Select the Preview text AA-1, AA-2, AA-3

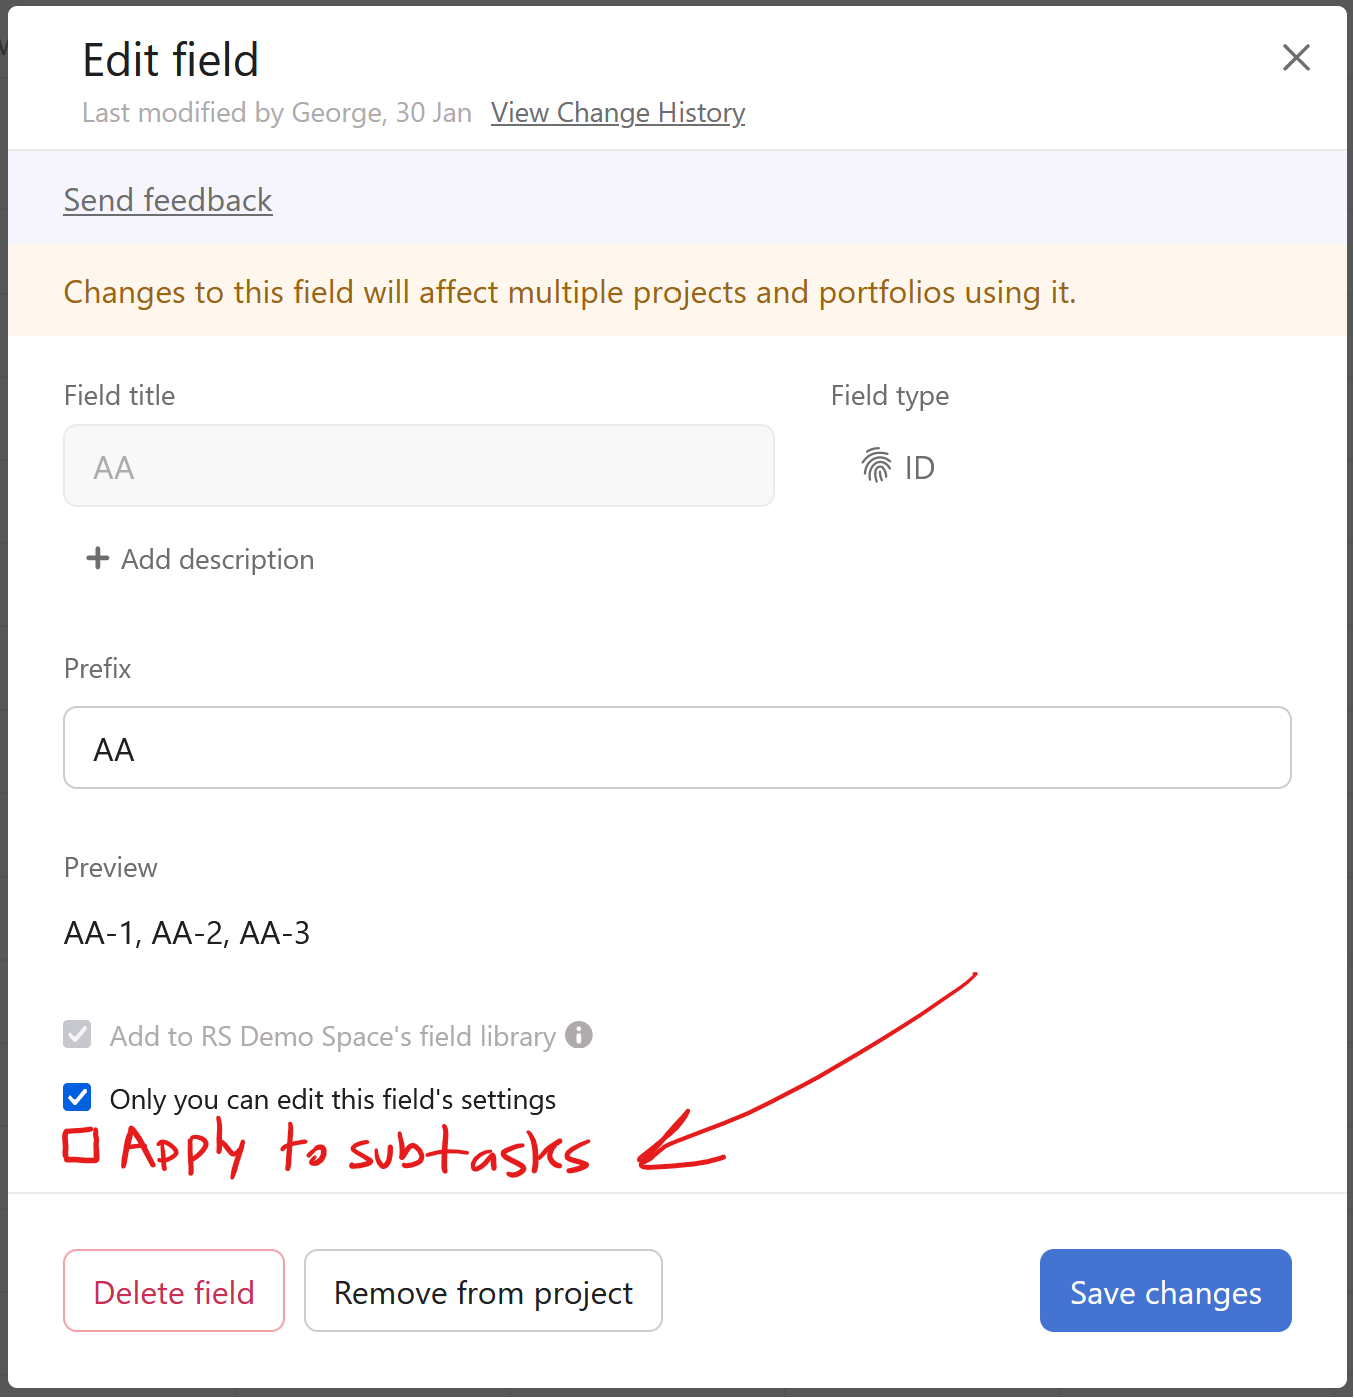(x=187, y=932)
